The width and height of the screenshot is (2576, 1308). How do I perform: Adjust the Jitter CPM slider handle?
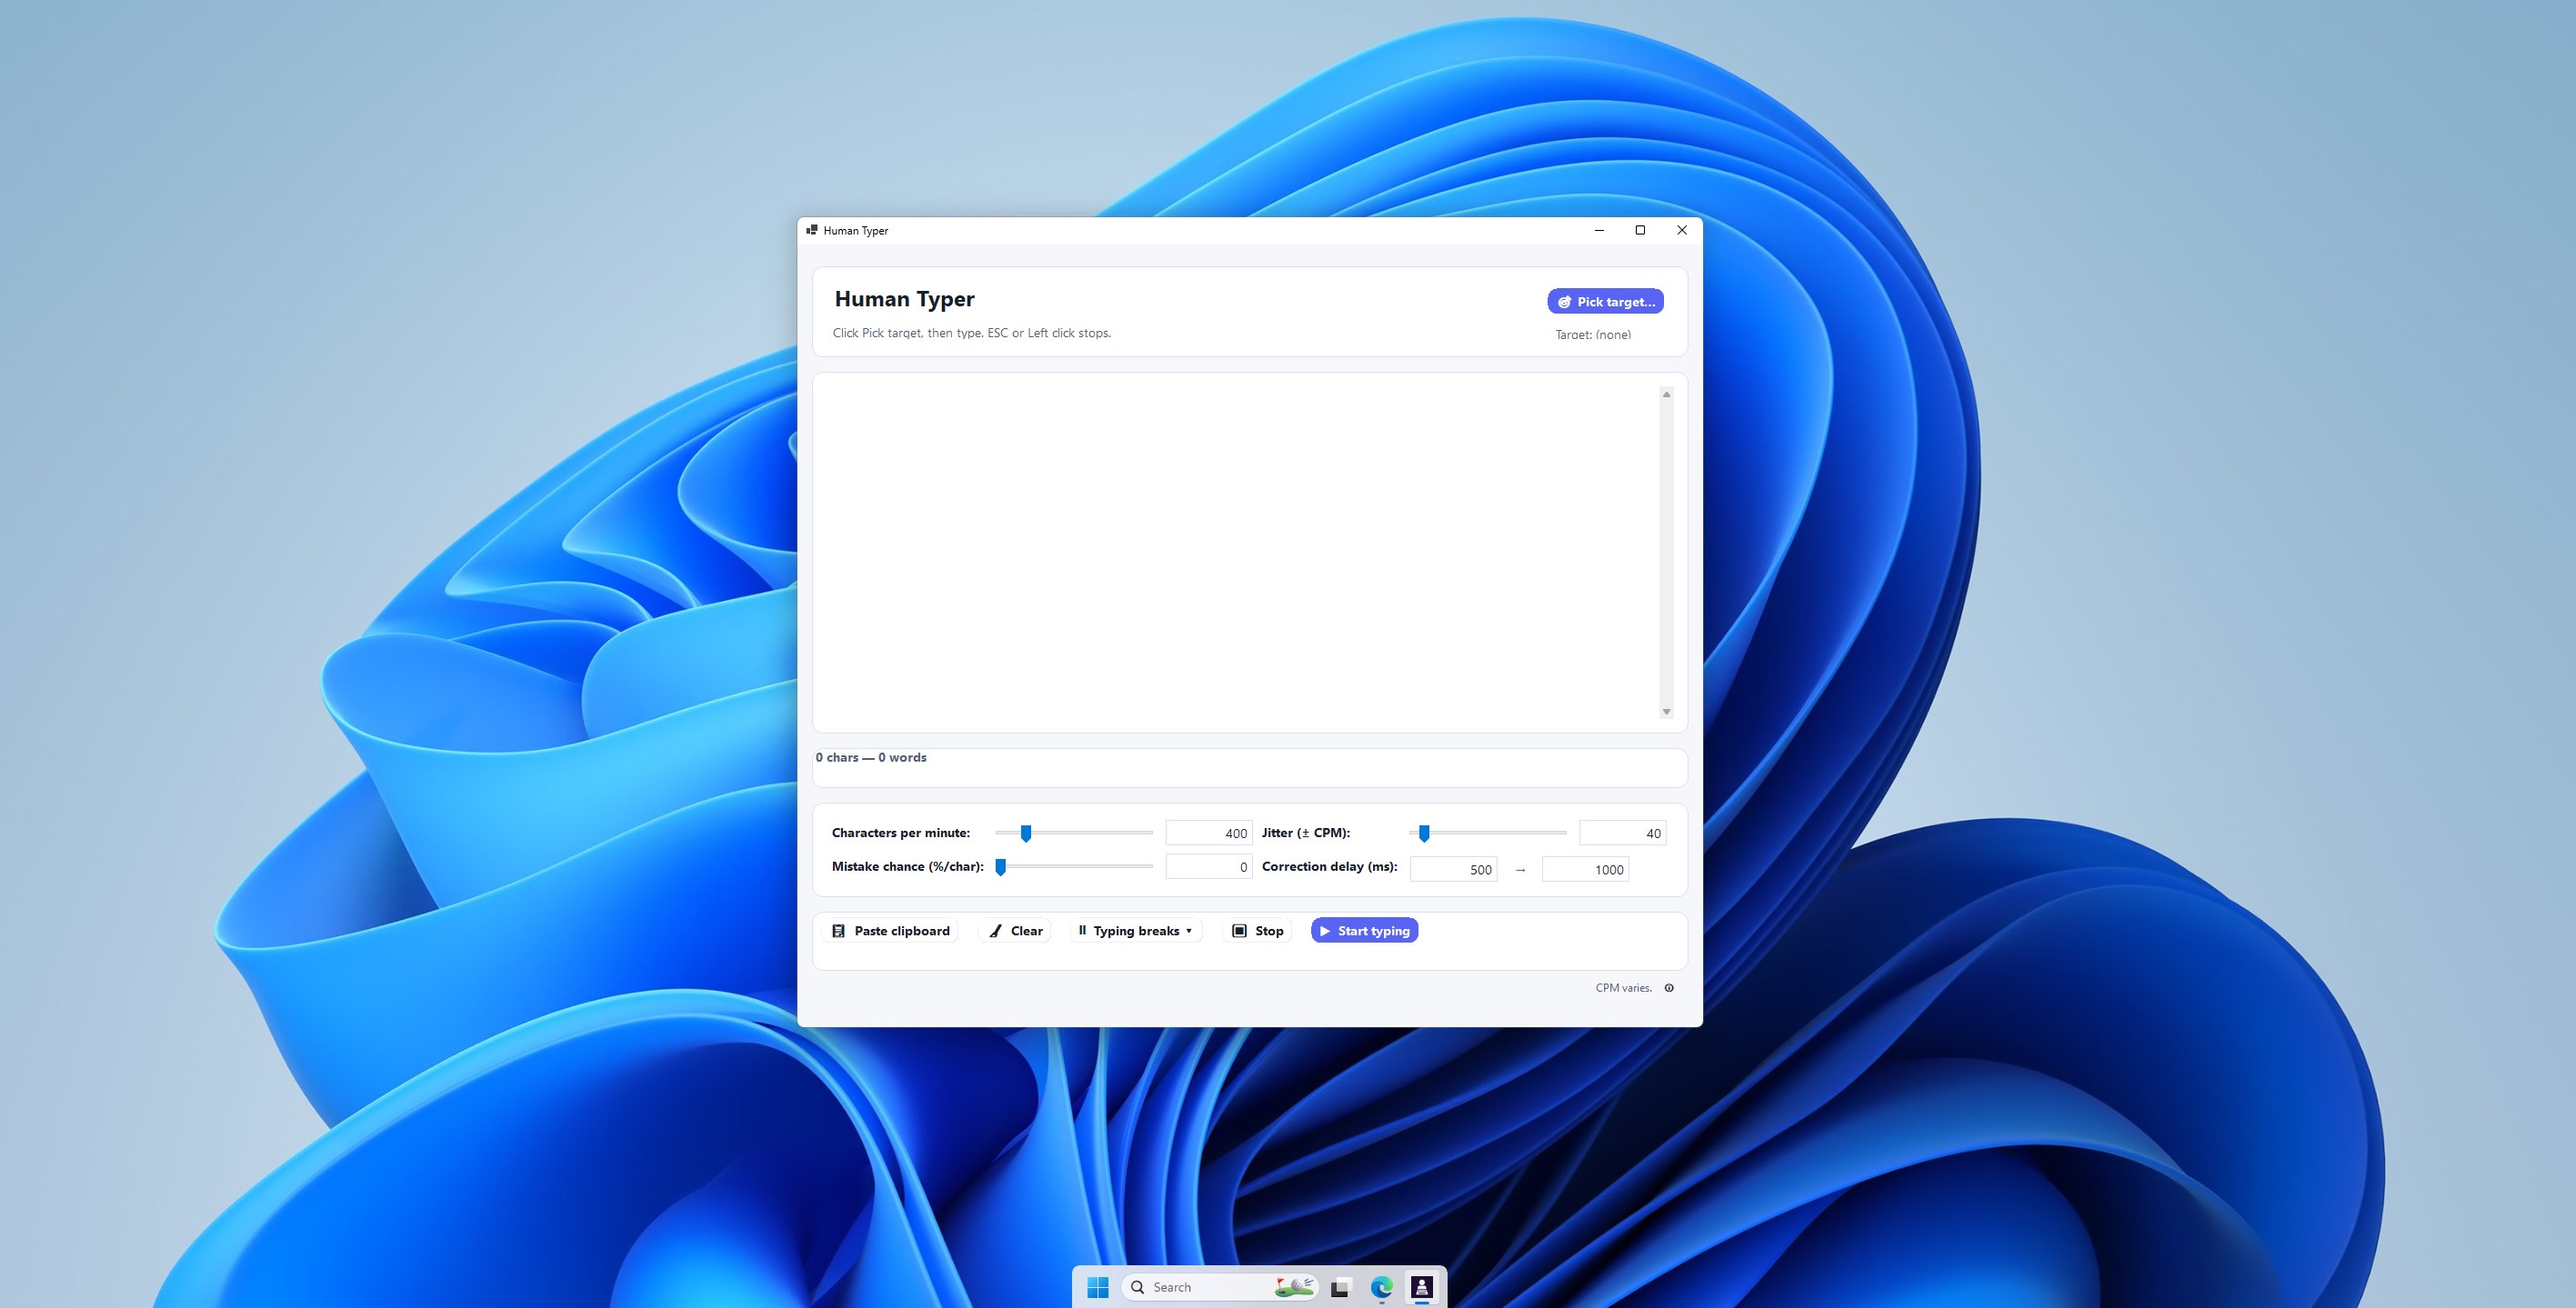[1424, 832]
